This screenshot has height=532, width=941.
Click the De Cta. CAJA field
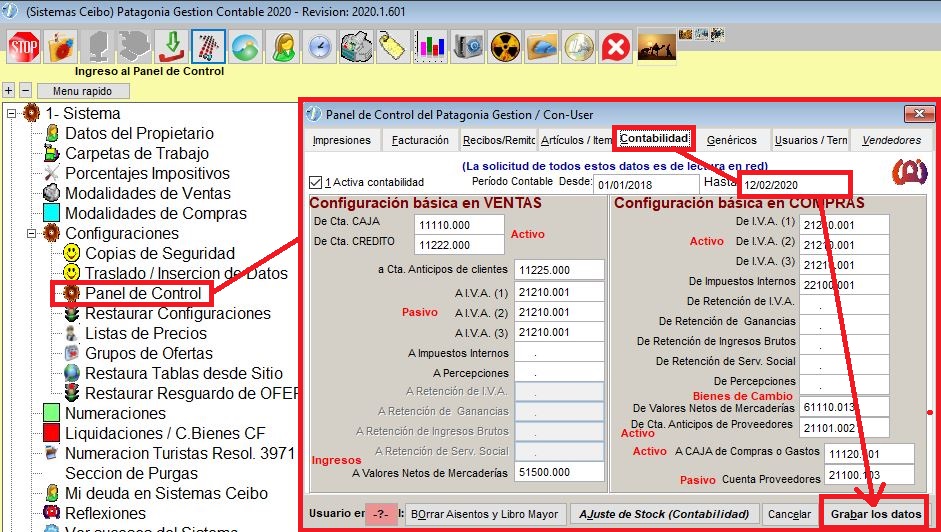click(x=459, y=225)
